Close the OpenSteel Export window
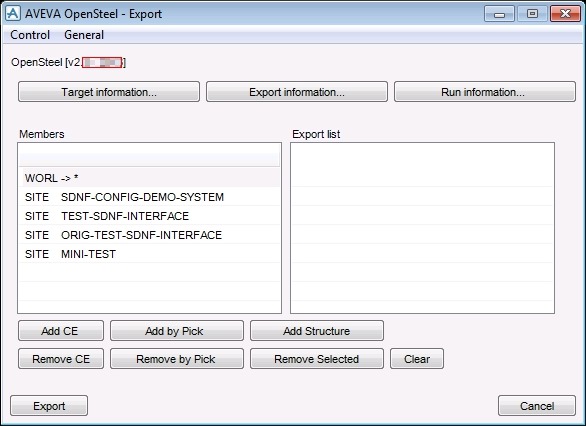The height and width of the screenshot is (426, 586). [x=565, y=14]
